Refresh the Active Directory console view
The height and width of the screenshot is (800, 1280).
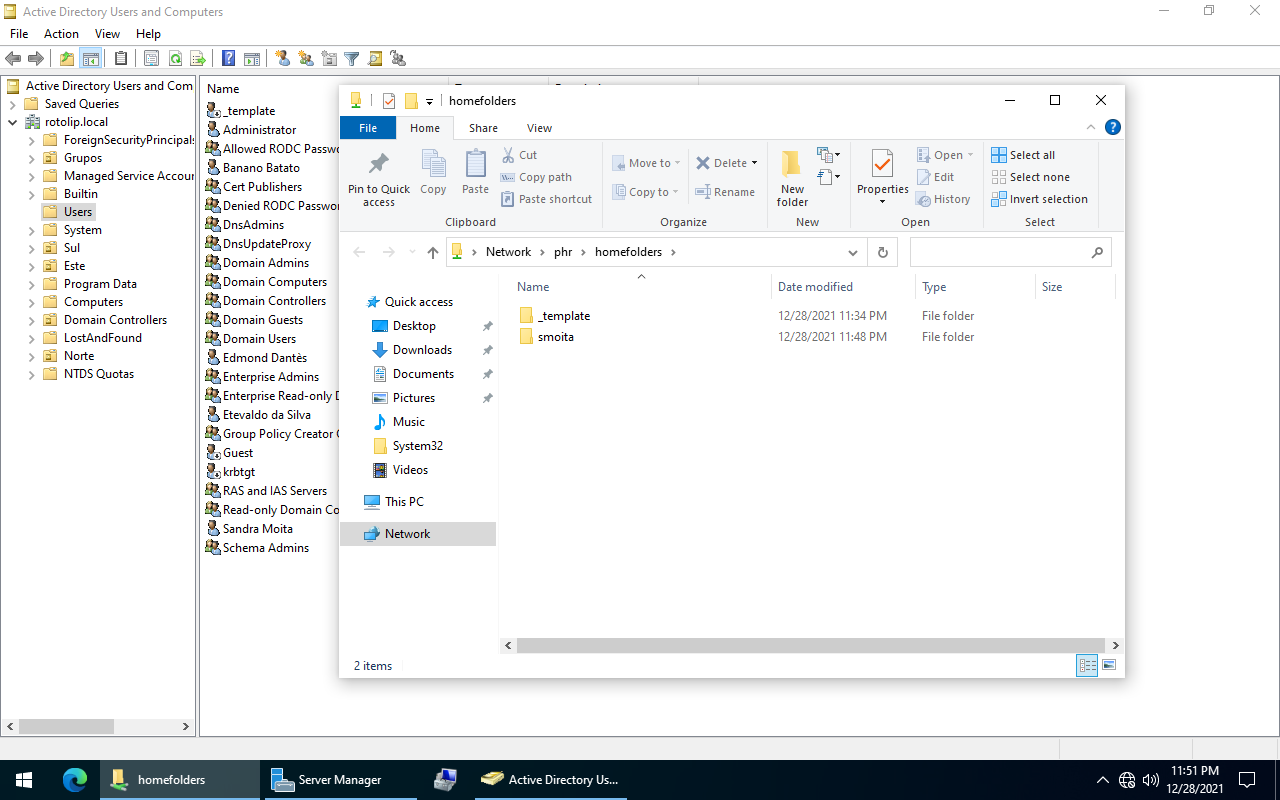pos(174,58)
